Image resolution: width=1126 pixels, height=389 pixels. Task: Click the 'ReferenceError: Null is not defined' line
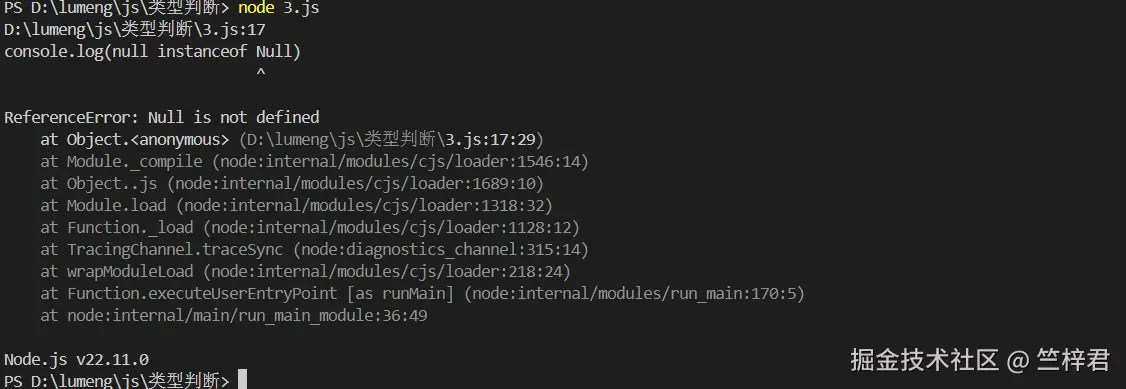coord(162,117)
